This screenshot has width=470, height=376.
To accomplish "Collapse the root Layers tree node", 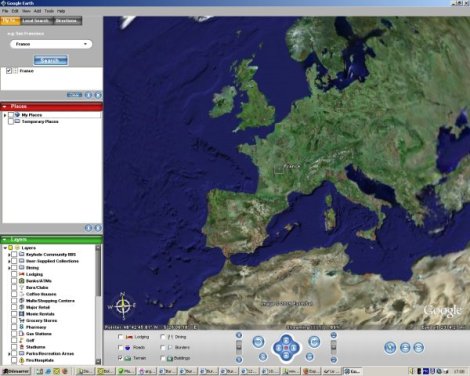I will pyautogui.click(x=5, y=248).
